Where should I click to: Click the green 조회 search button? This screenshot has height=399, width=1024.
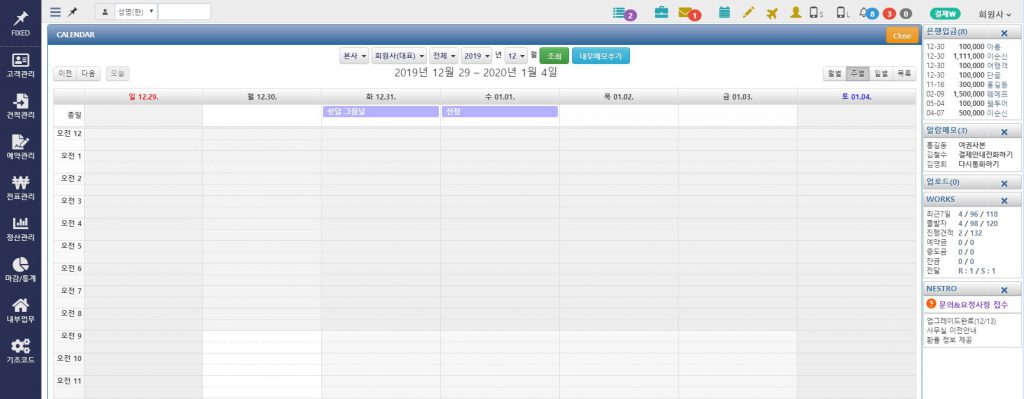point(554,56)
